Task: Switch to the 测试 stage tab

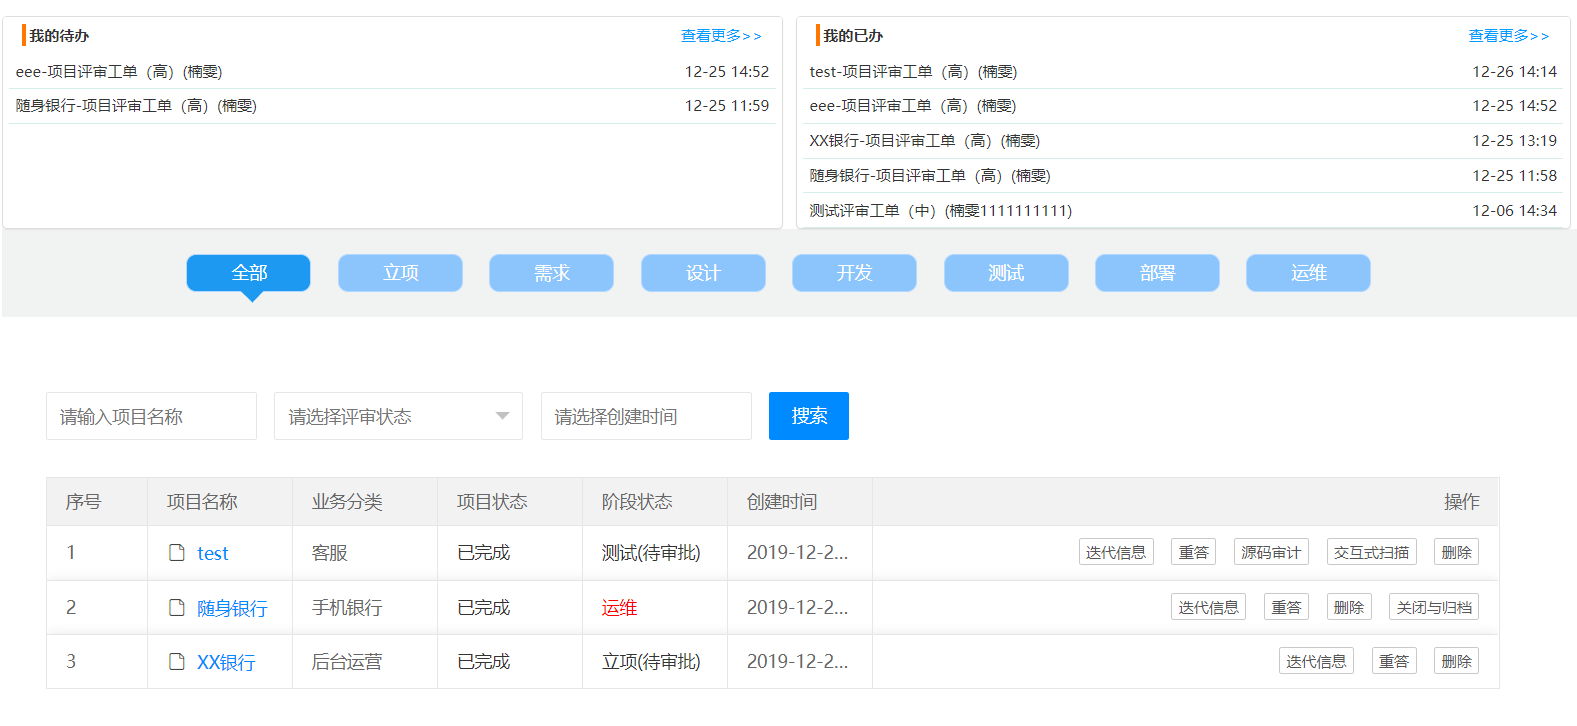Action: pos(1006,273)
